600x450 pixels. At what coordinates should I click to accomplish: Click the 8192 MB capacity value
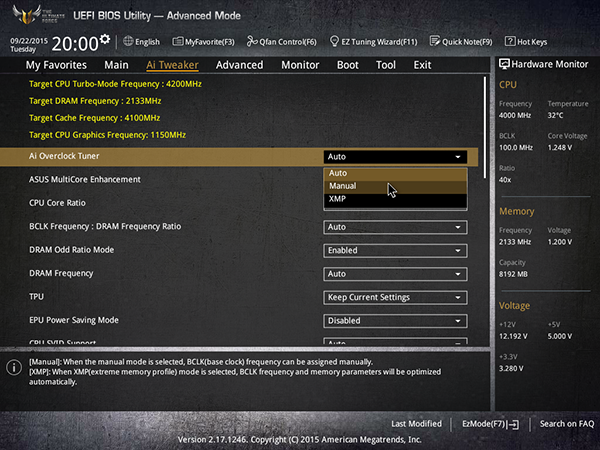pyautogui.click(x=513, y=274)
